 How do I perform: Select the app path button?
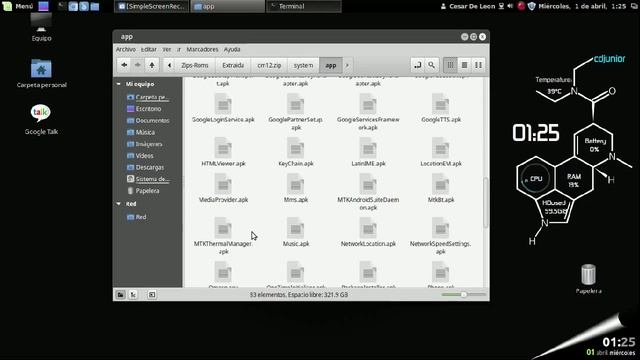coord(331,65)
